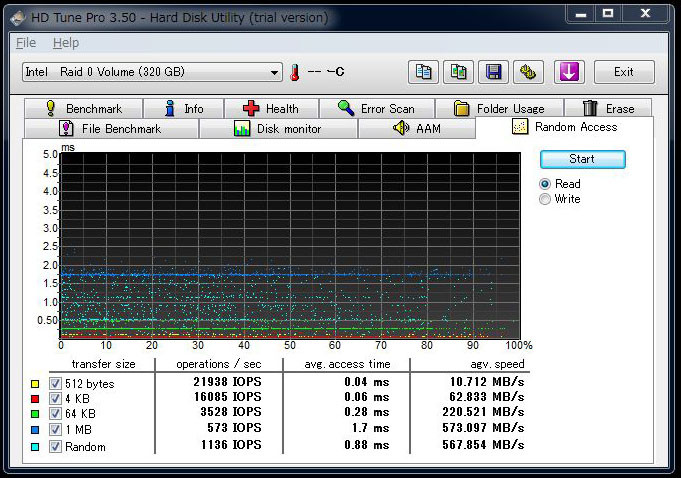Click the folder icon on Folder Usage tab
Image resolution: width=681 pixels, height=478 pixels.
[461, 108]
